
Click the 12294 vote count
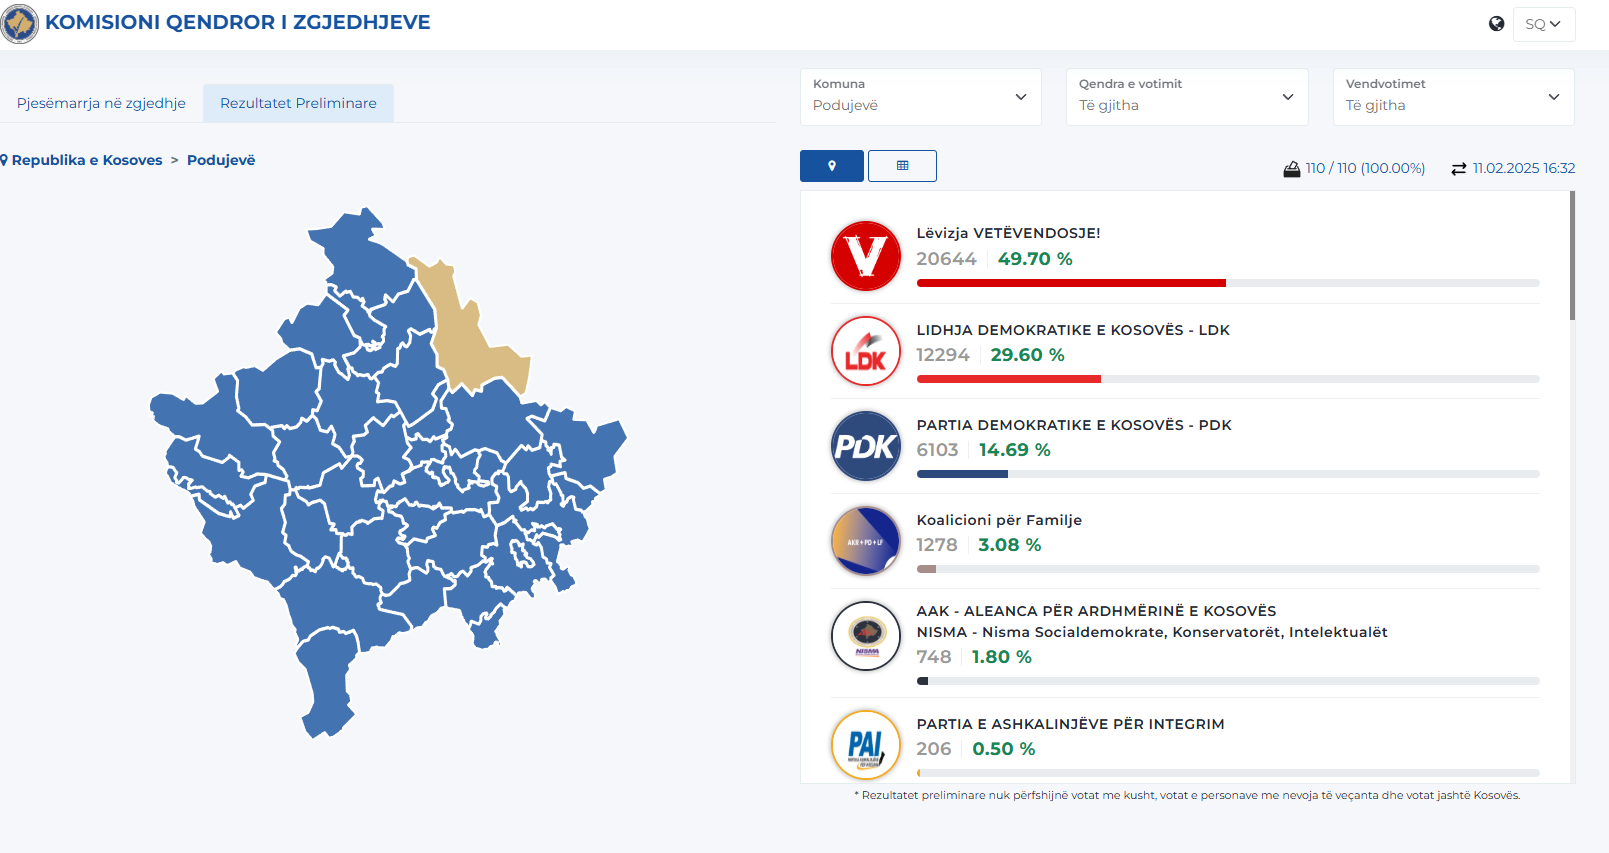[x=943, y=355]
